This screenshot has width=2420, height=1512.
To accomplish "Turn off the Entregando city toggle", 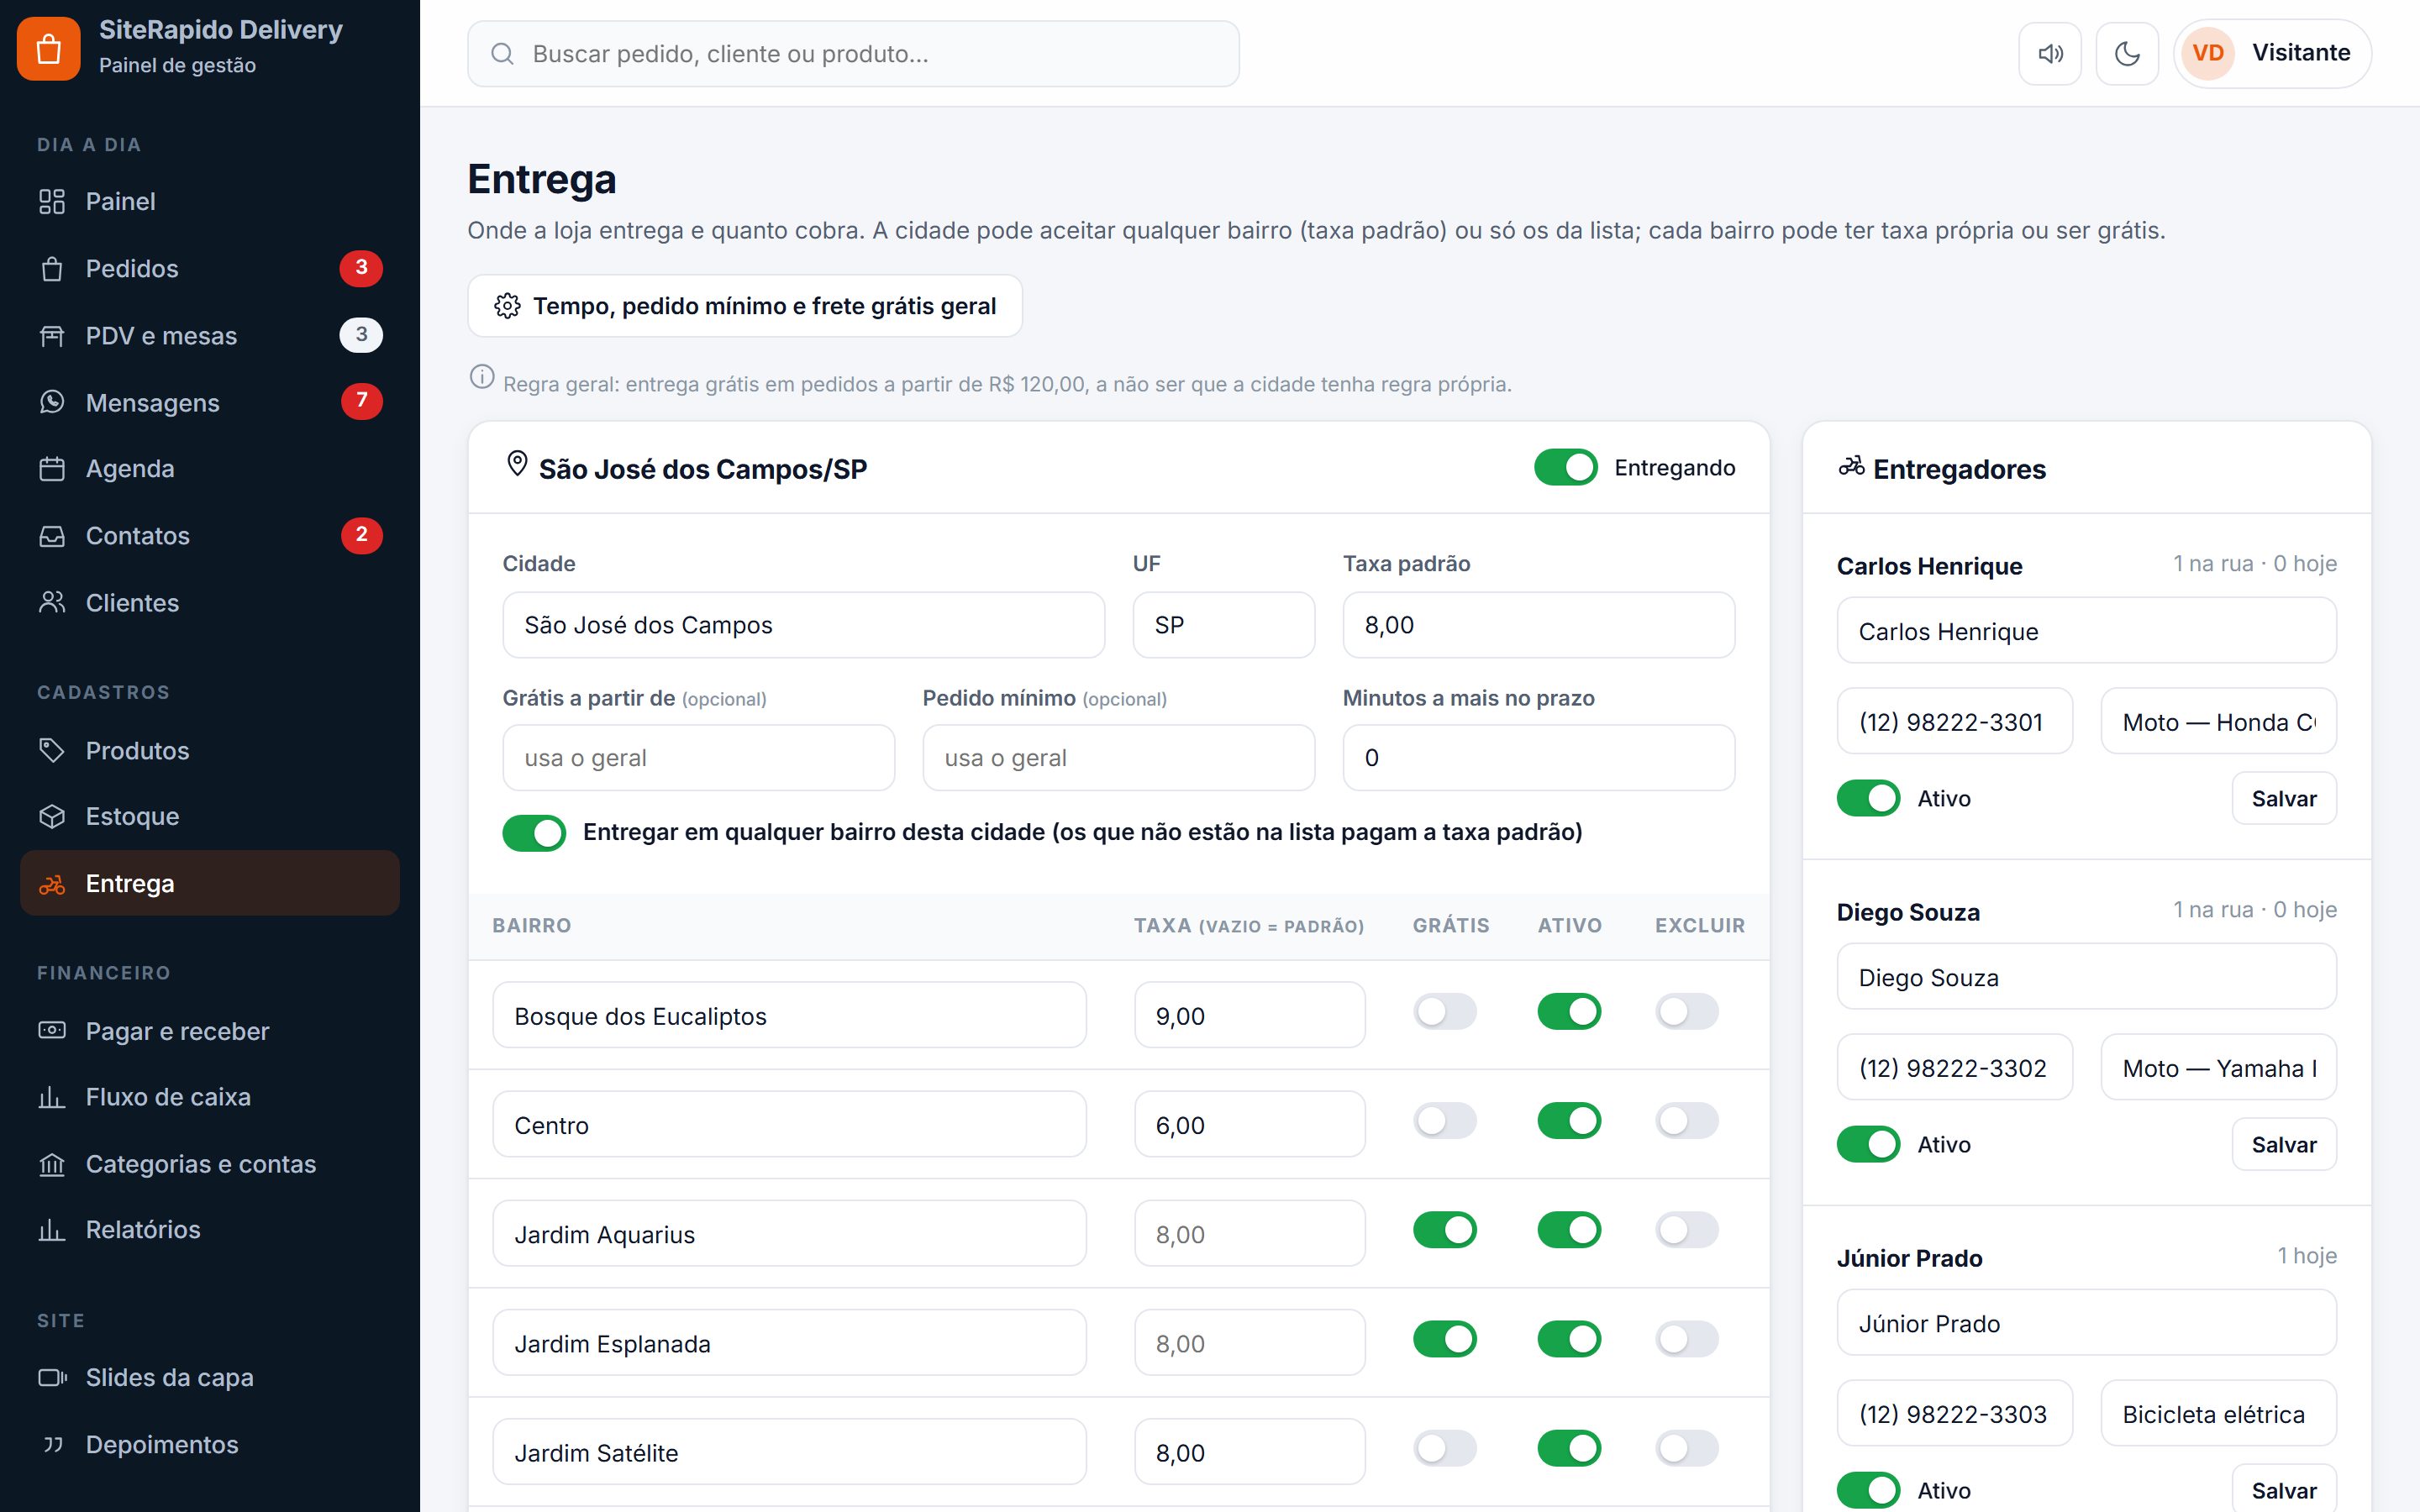I will tap(1566, 467).
